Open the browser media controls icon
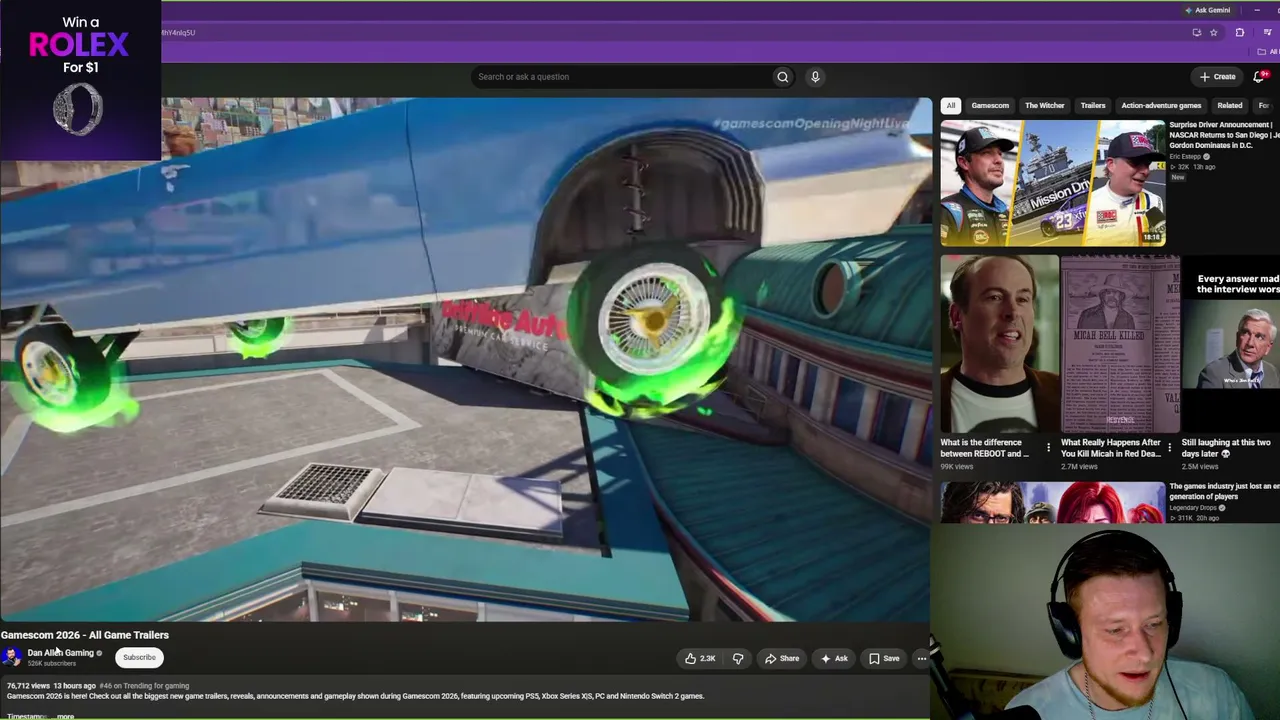This screenshot has height=720, width=1280. pyautogui.click(x=1267, y=32)
